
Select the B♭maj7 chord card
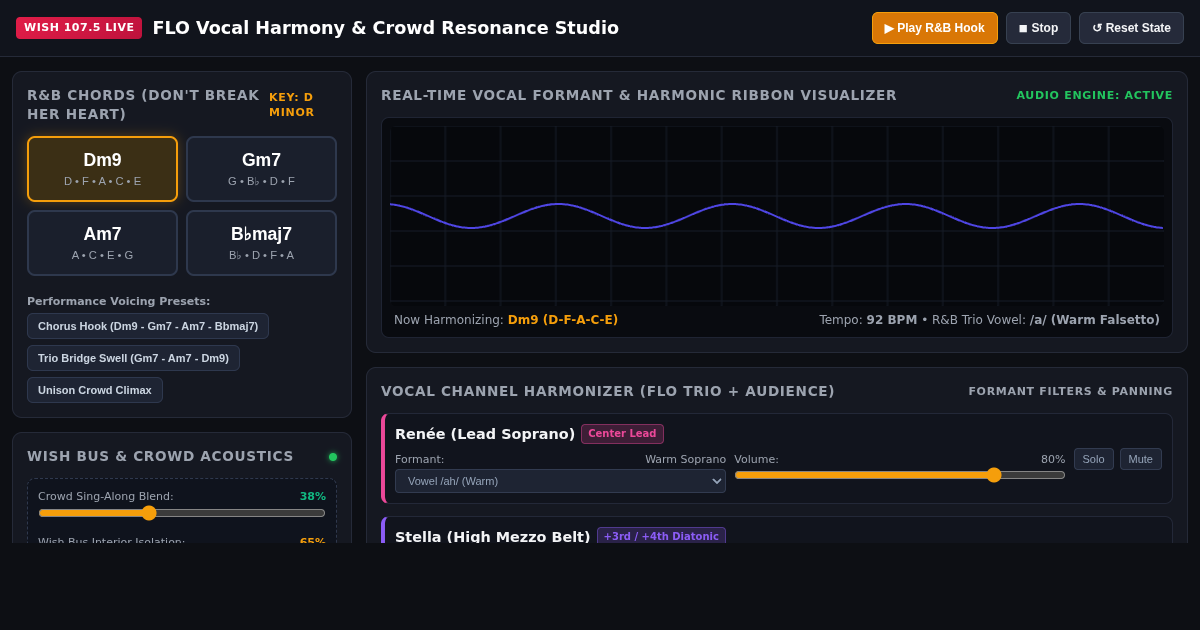pos(261,243)
